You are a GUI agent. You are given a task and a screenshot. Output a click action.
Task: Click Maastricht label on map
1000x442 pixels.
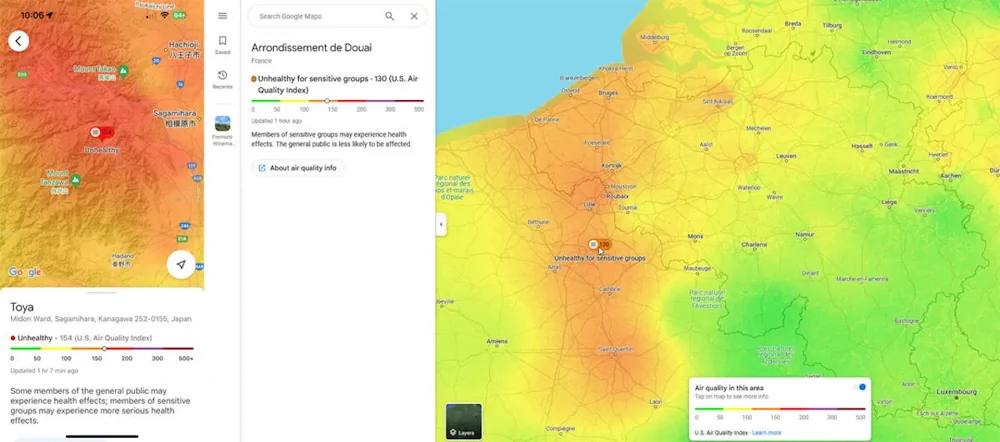coord(904,172)
